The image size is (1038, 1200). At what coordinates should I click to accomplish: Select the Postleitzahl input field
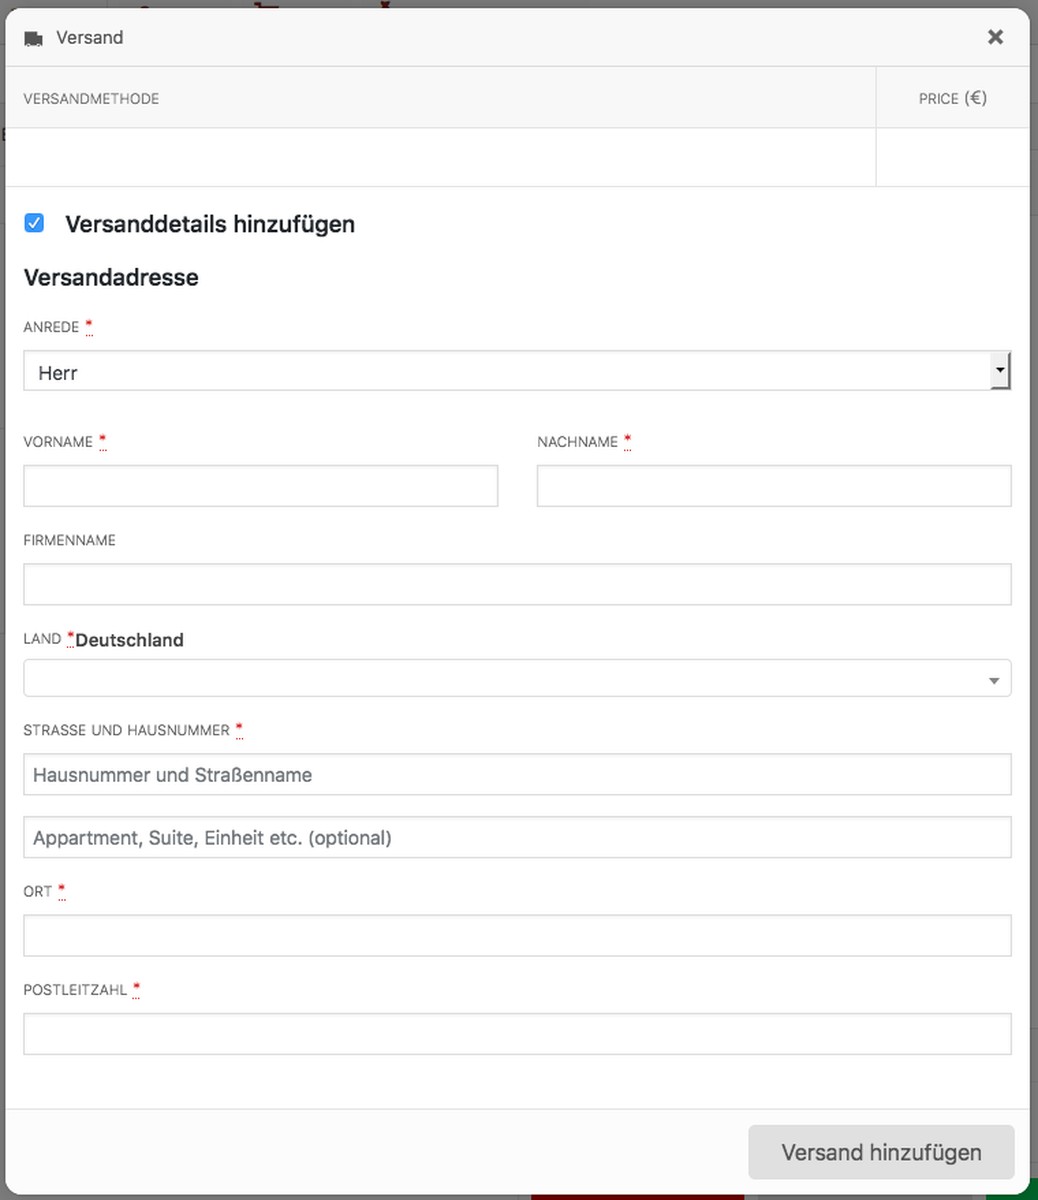click(517, 1034)
